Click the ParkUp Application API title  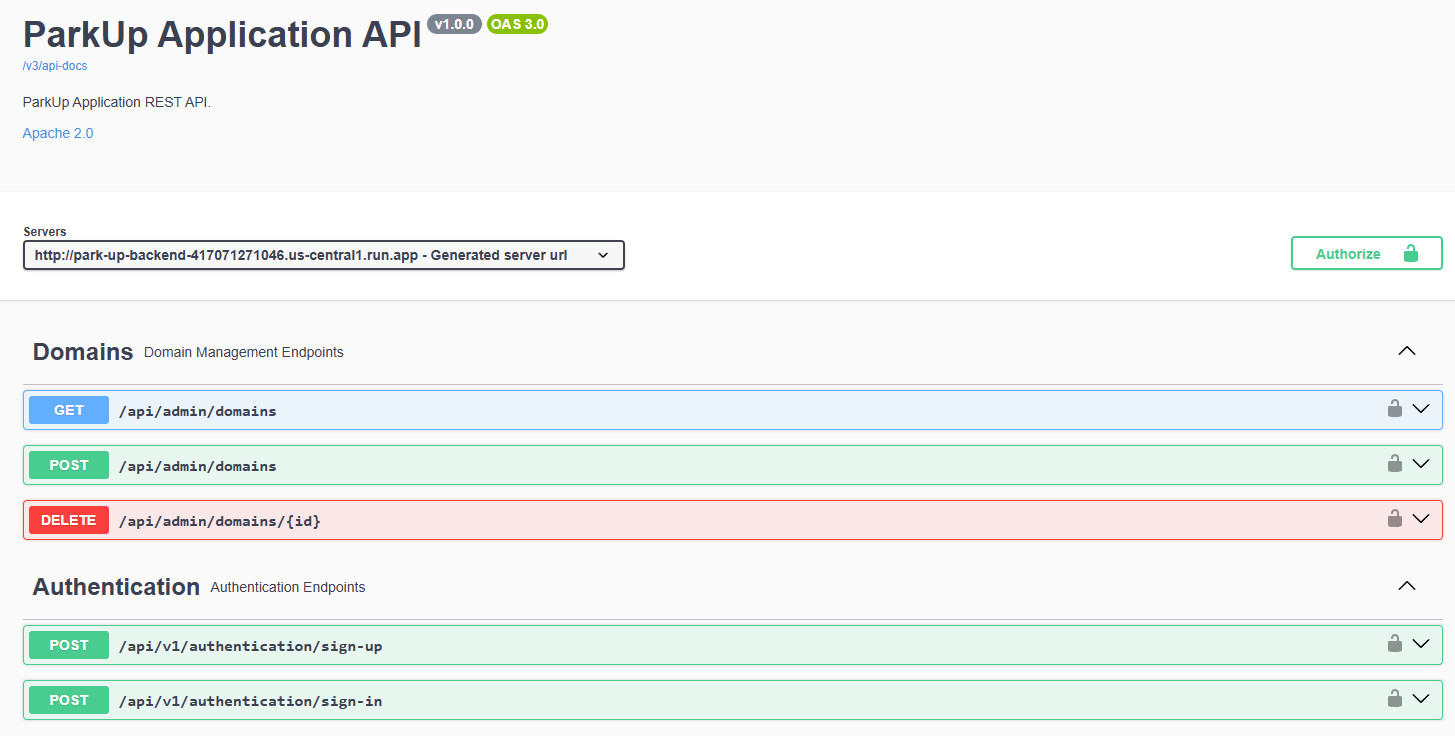pos(222,34)
